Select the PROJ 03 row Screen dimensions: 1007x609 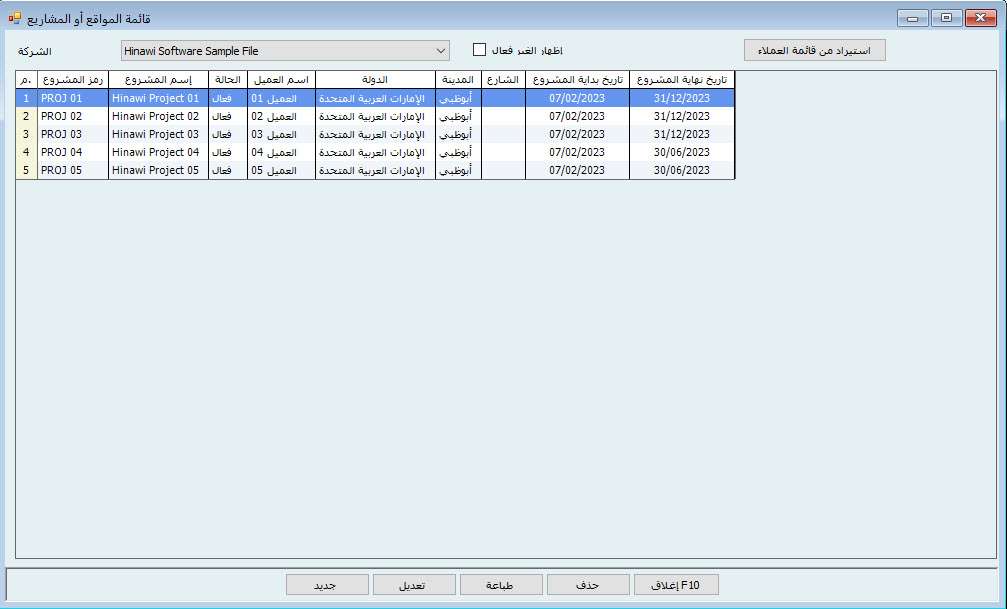72,134
